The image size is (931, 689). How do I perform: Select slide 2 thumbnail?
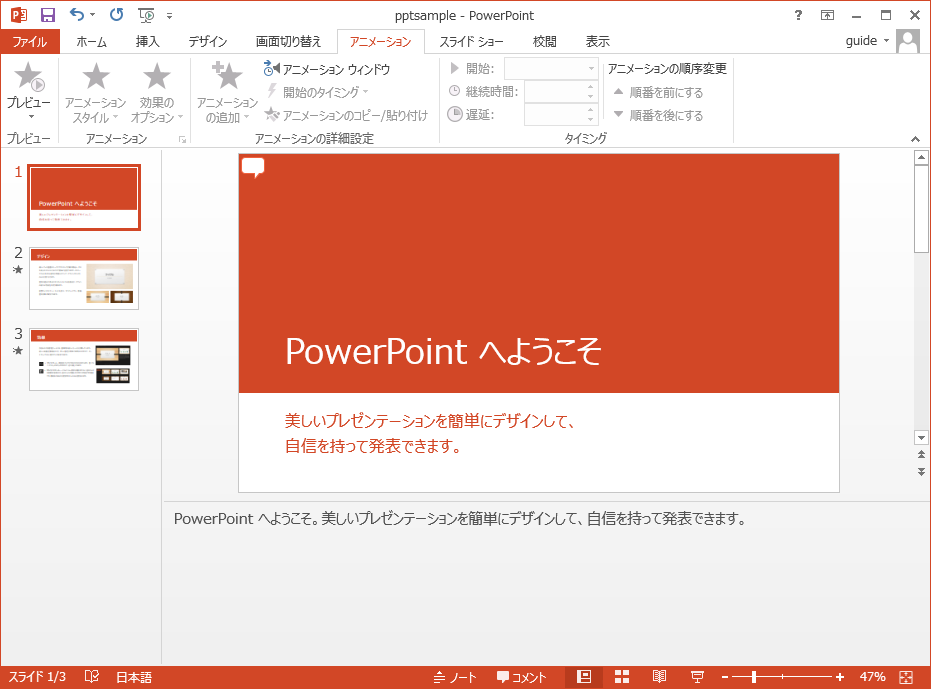pos(84,279)
